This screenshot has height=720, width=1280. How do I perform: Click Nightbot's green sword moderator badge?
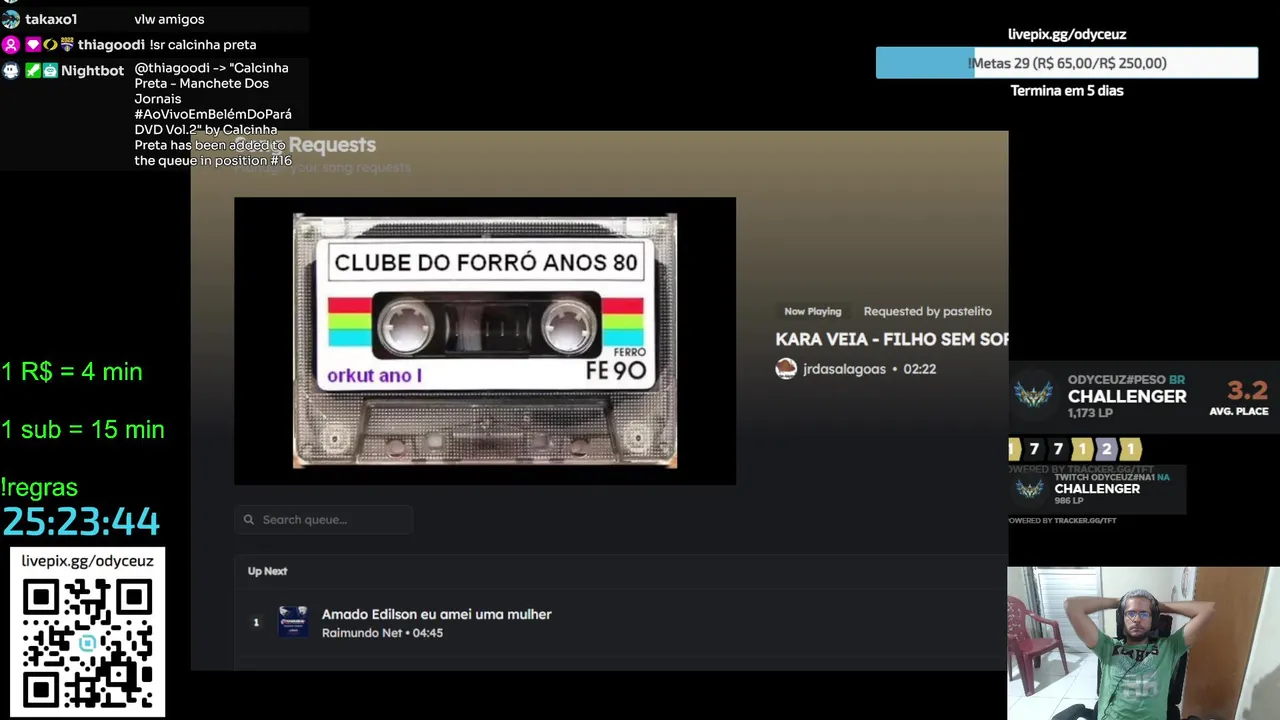tap(33, 71)
